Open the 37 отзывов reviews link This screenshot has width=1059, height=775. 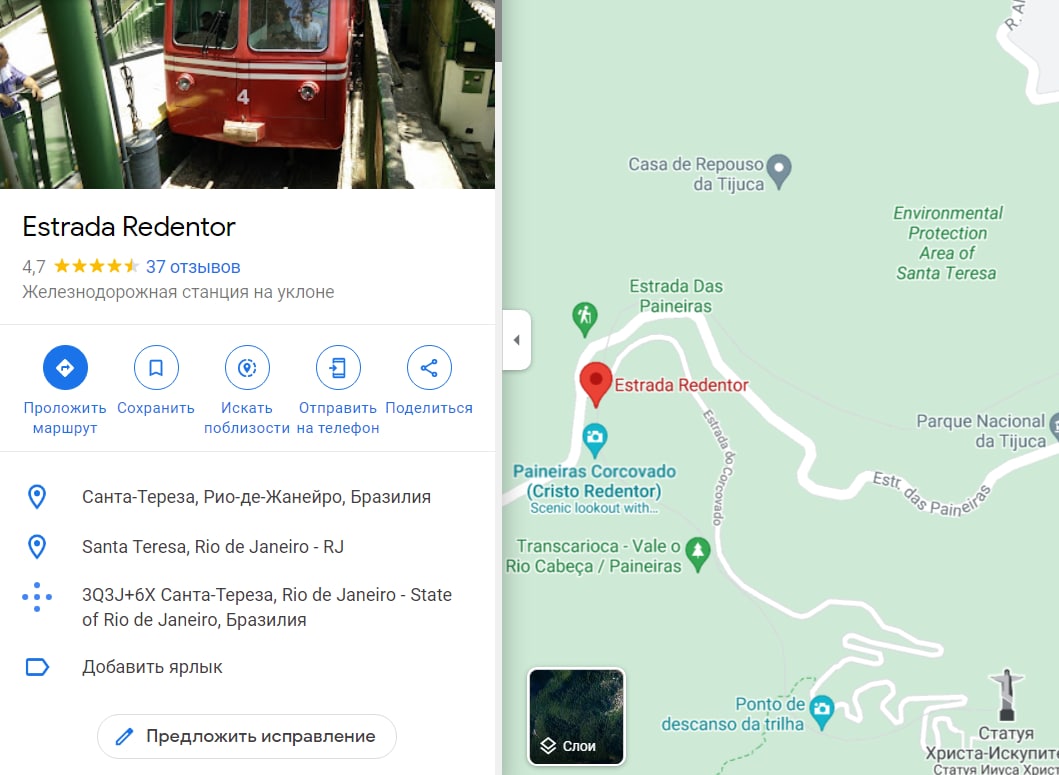pyautogui.click(x=193, y=267)
